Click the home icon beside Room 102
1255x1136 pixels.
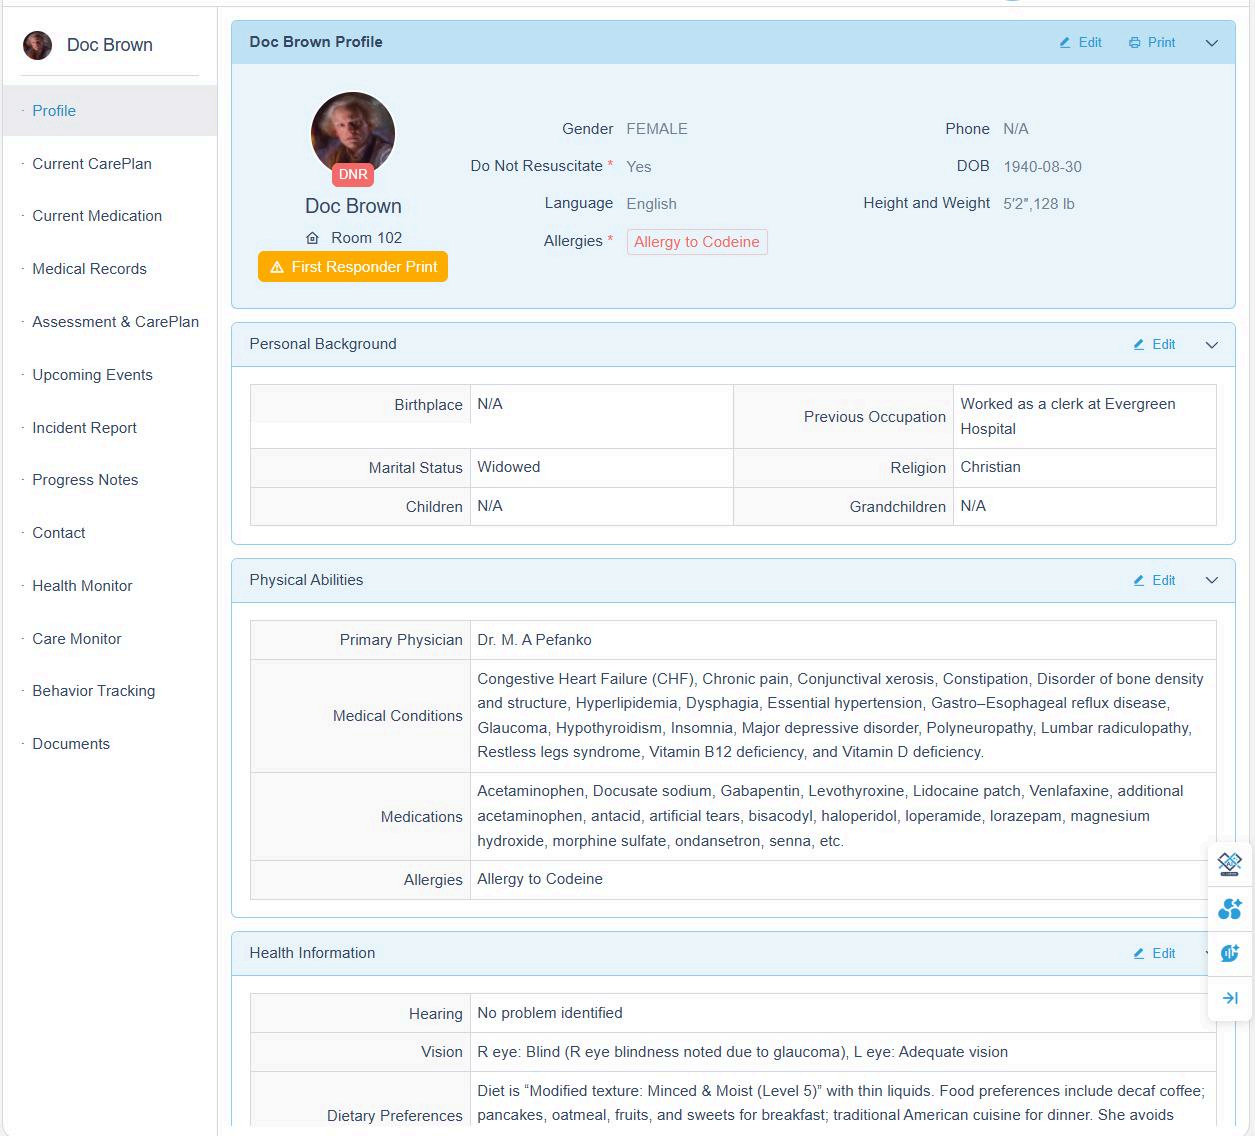coord(312,238)
